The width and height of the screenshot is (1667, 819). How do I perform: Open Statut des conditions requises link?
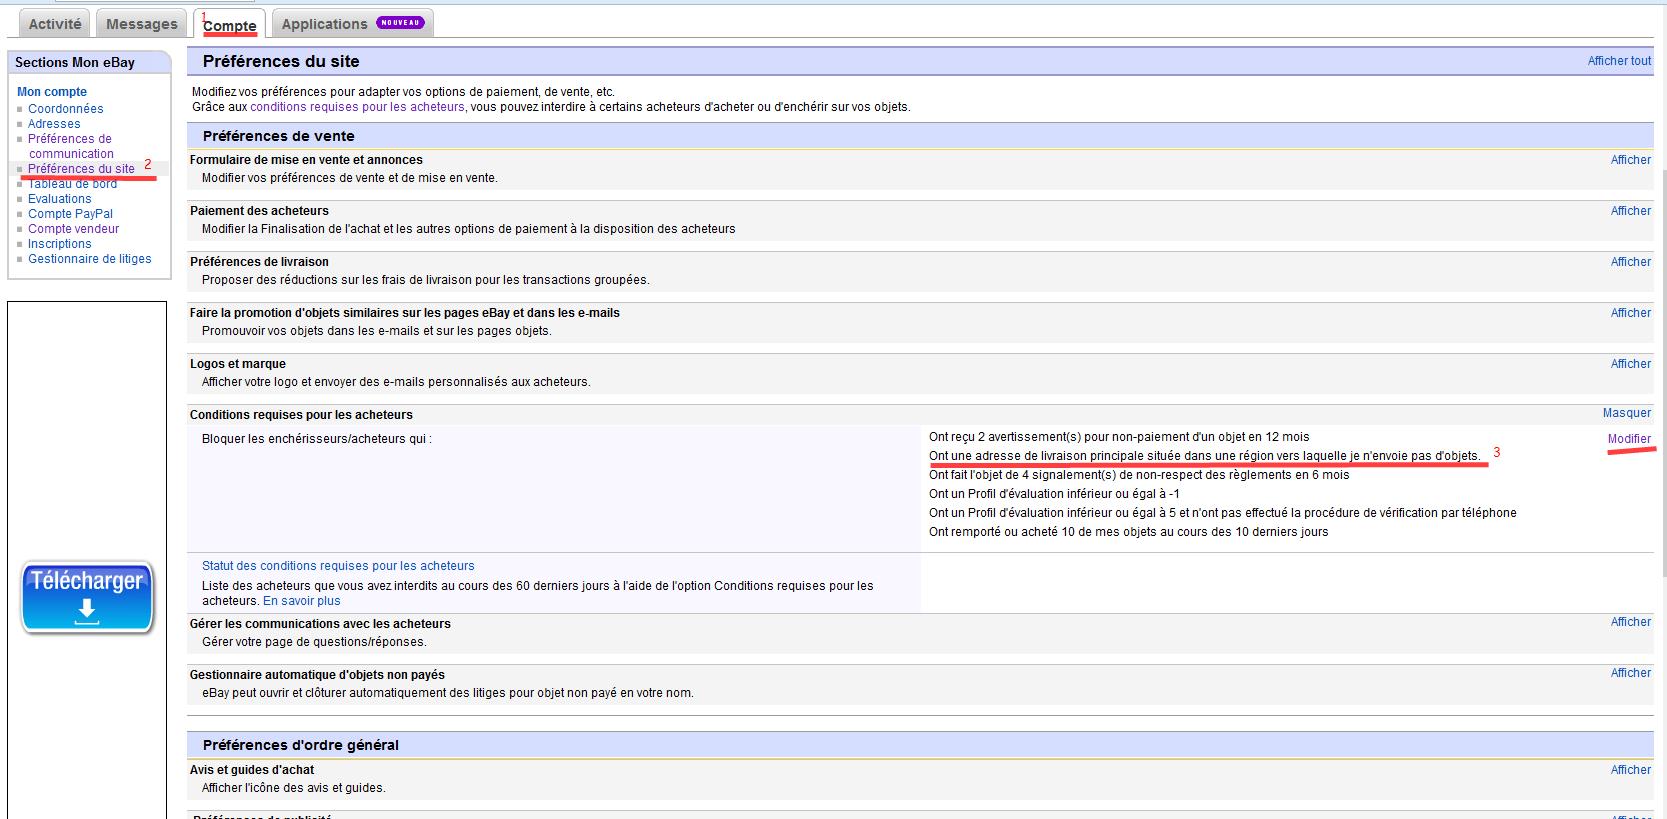tap(338, 566)
